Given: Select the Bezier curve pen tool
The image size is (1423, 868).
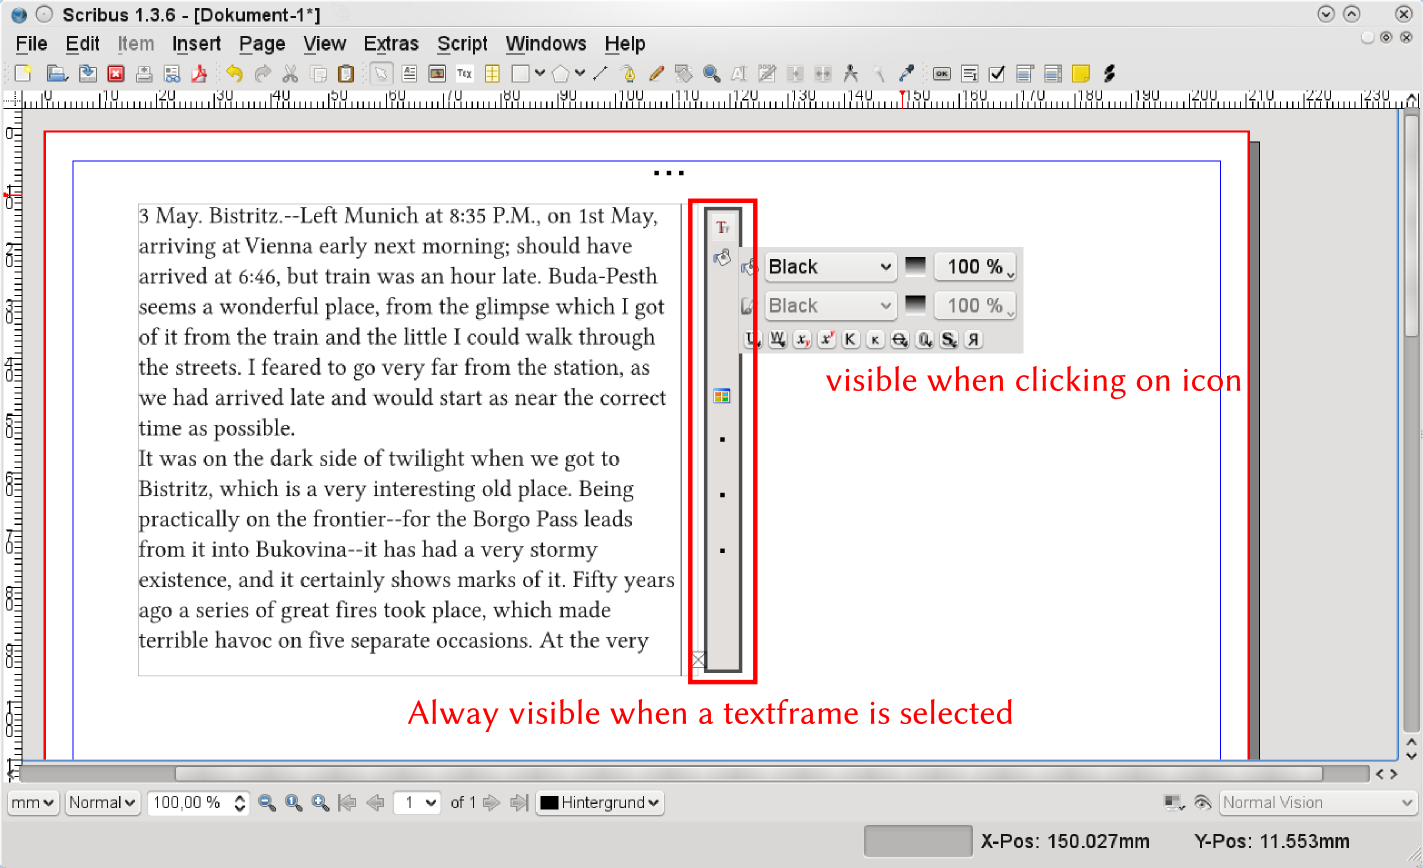Looking at the screenshot, I should click(x=628, y=73).
